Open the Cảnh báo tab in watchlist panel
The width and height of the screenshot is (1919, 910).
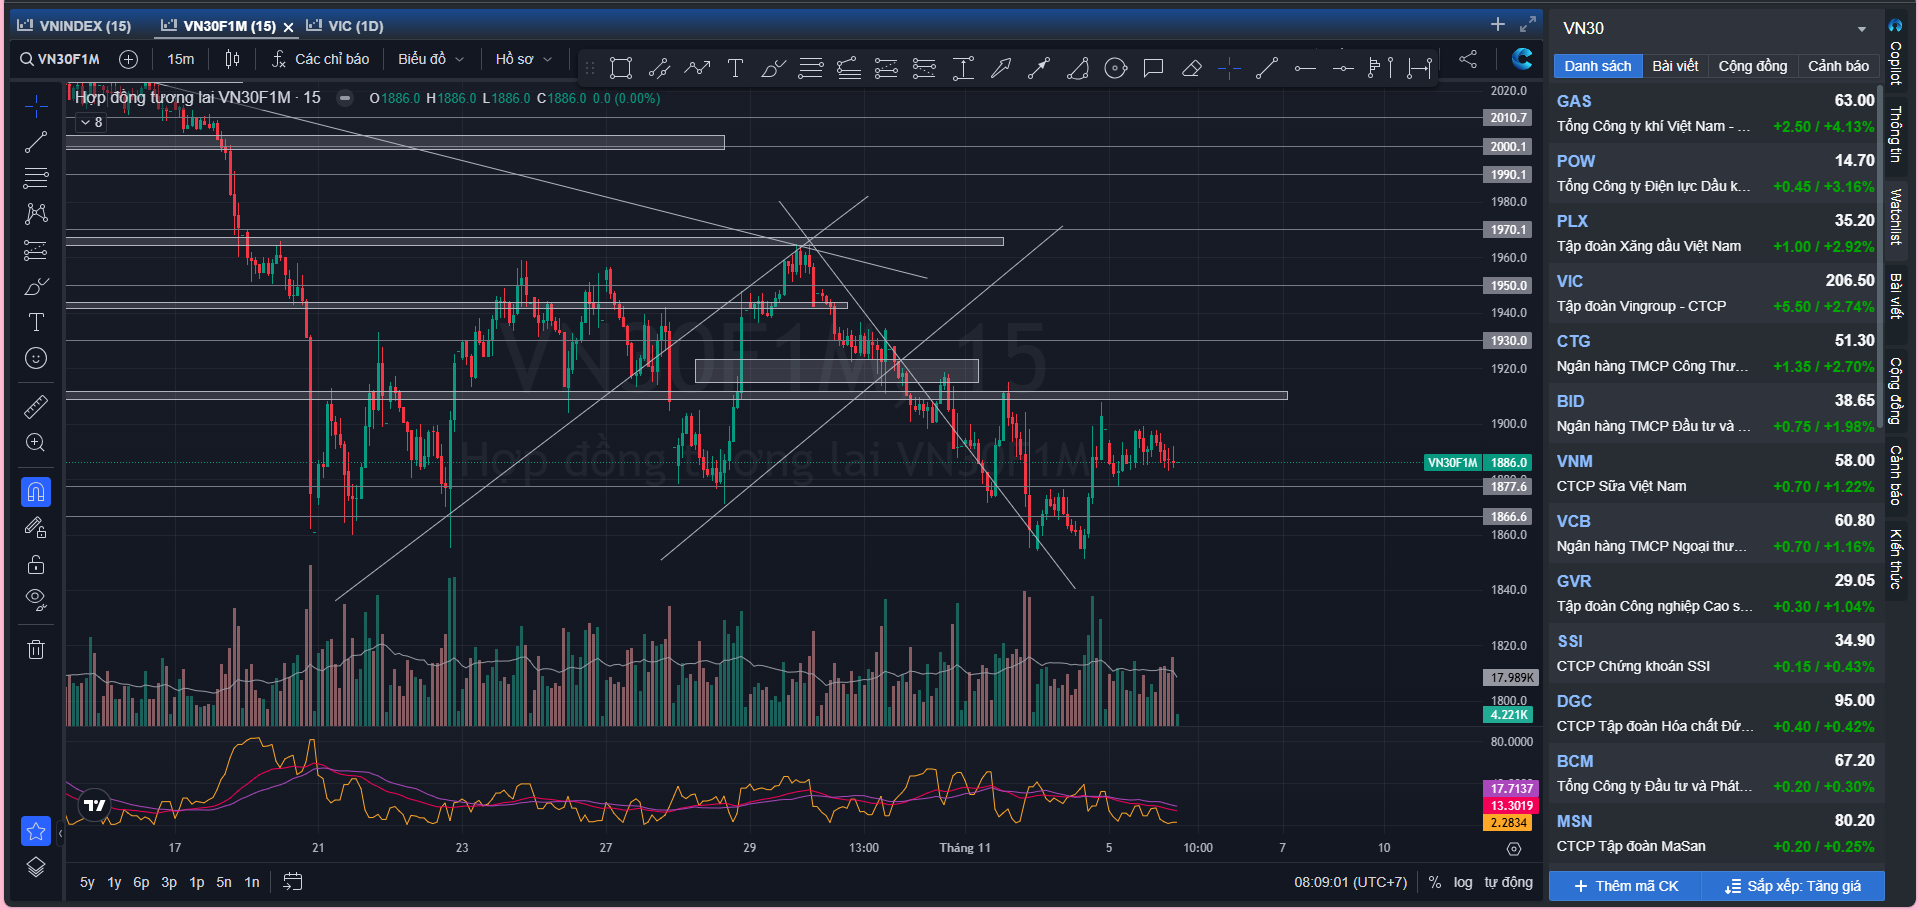click(x=1838, y=66)
